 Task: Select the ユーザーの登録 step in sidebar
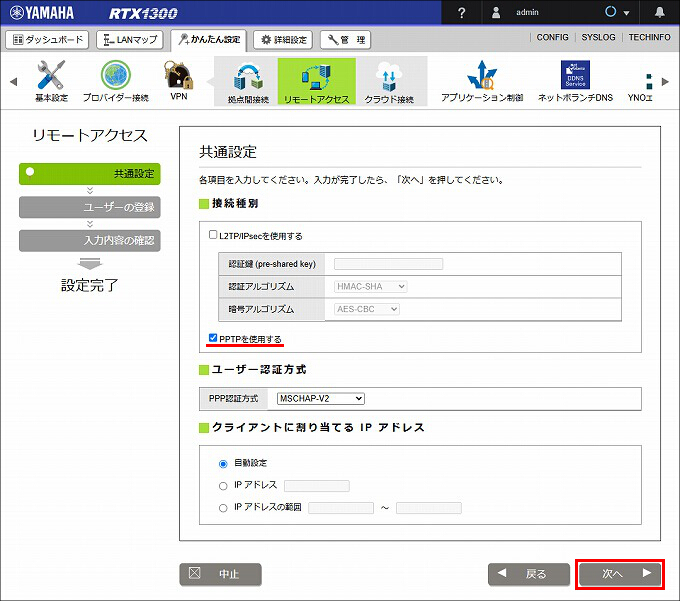pos(90,207)
